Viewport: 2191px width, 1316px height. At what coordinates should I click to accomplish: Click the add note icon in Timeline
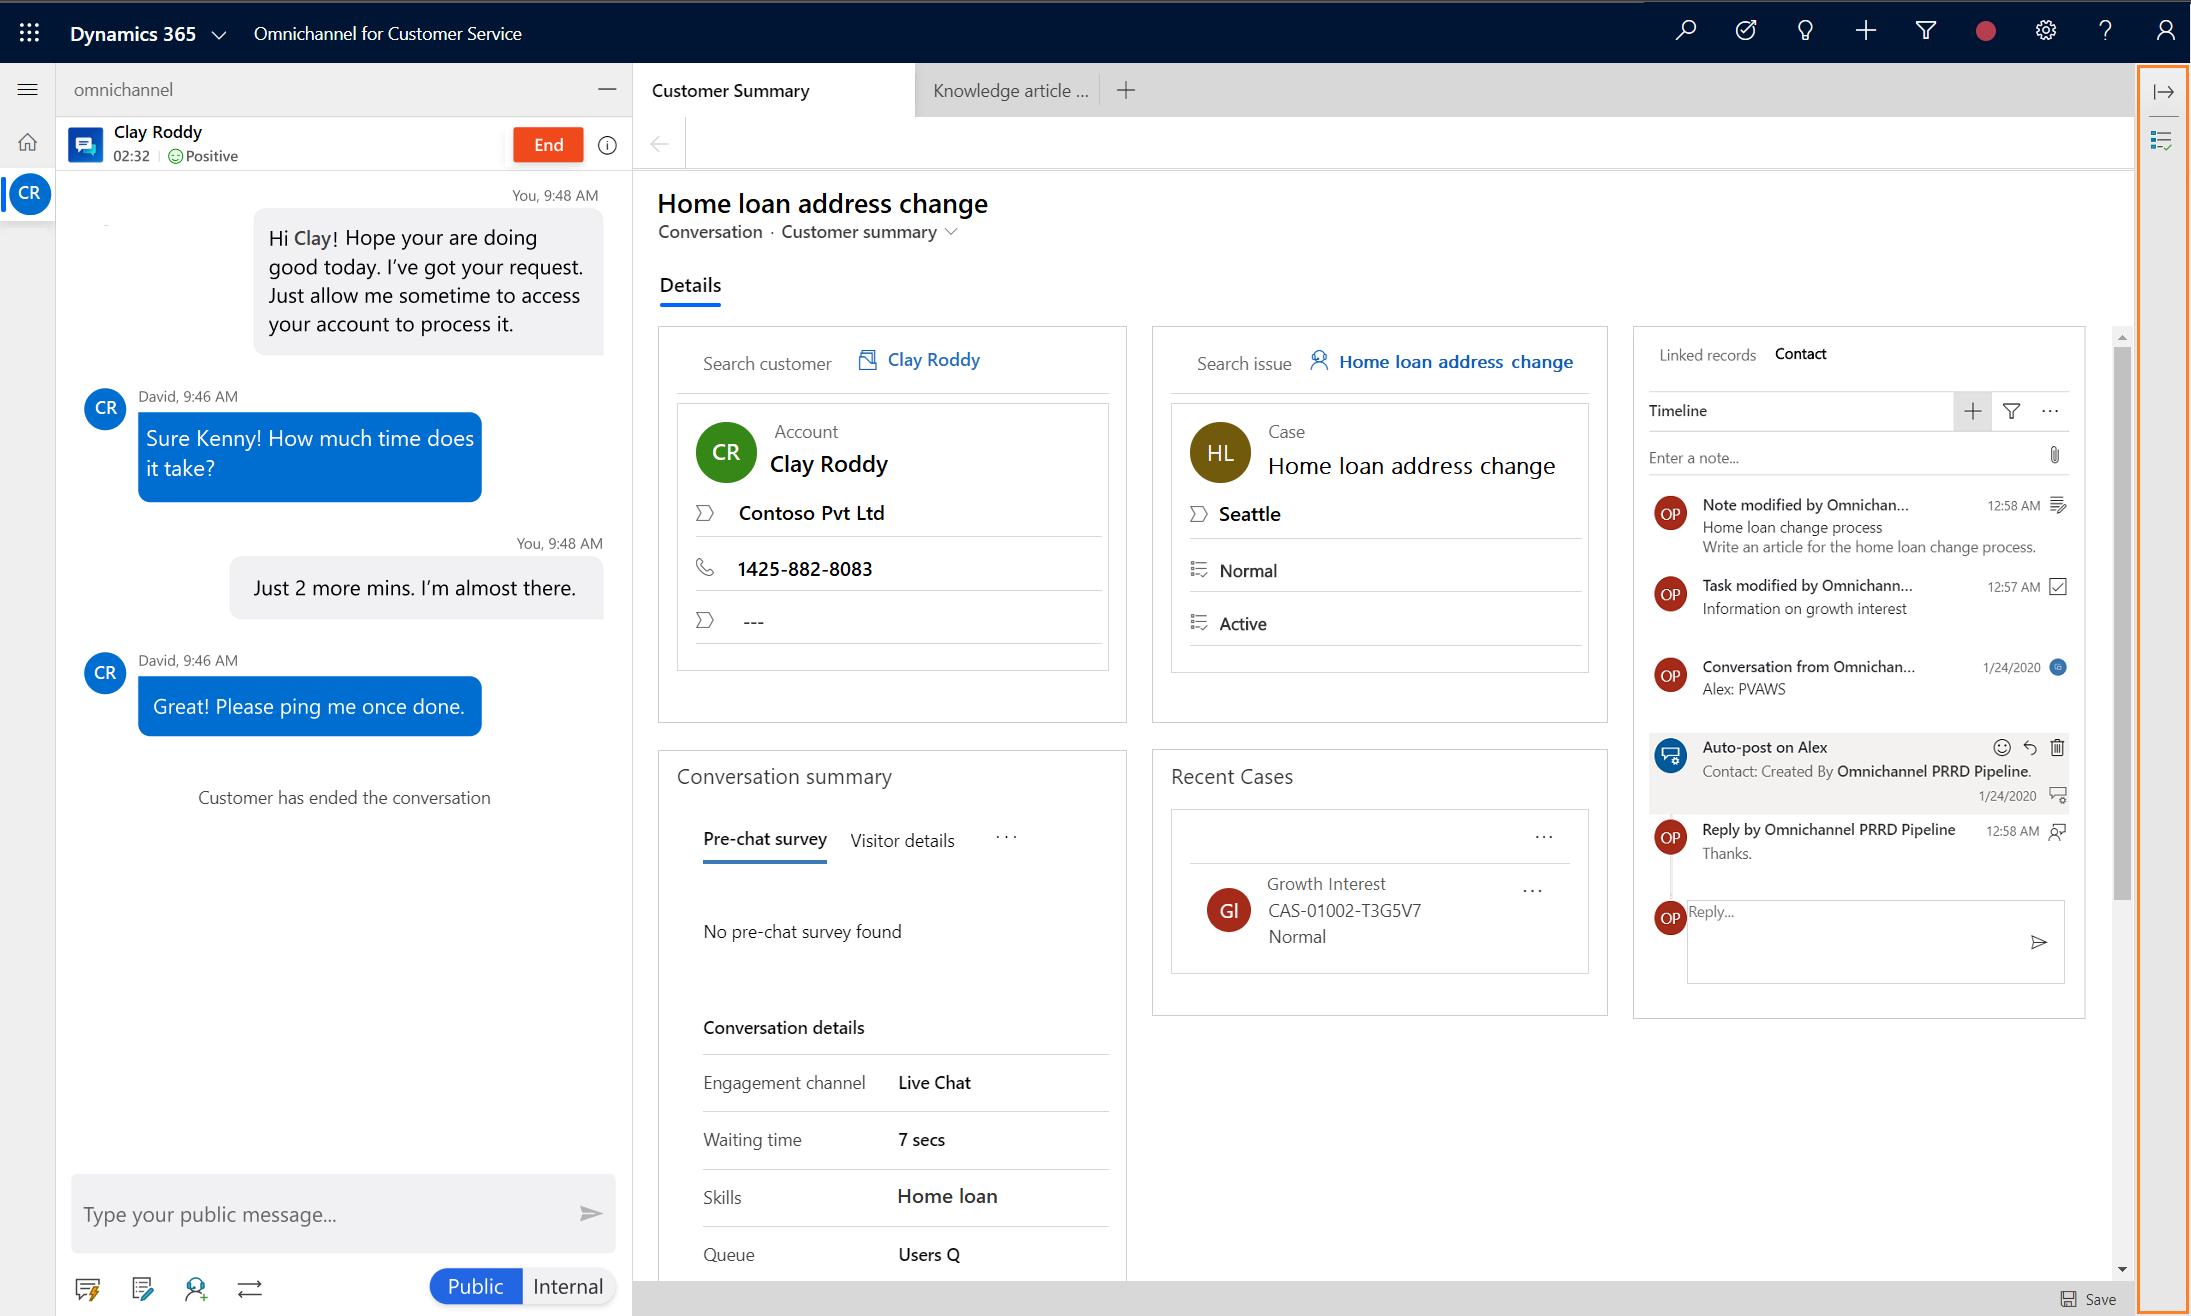click(x=1972, y=412)
